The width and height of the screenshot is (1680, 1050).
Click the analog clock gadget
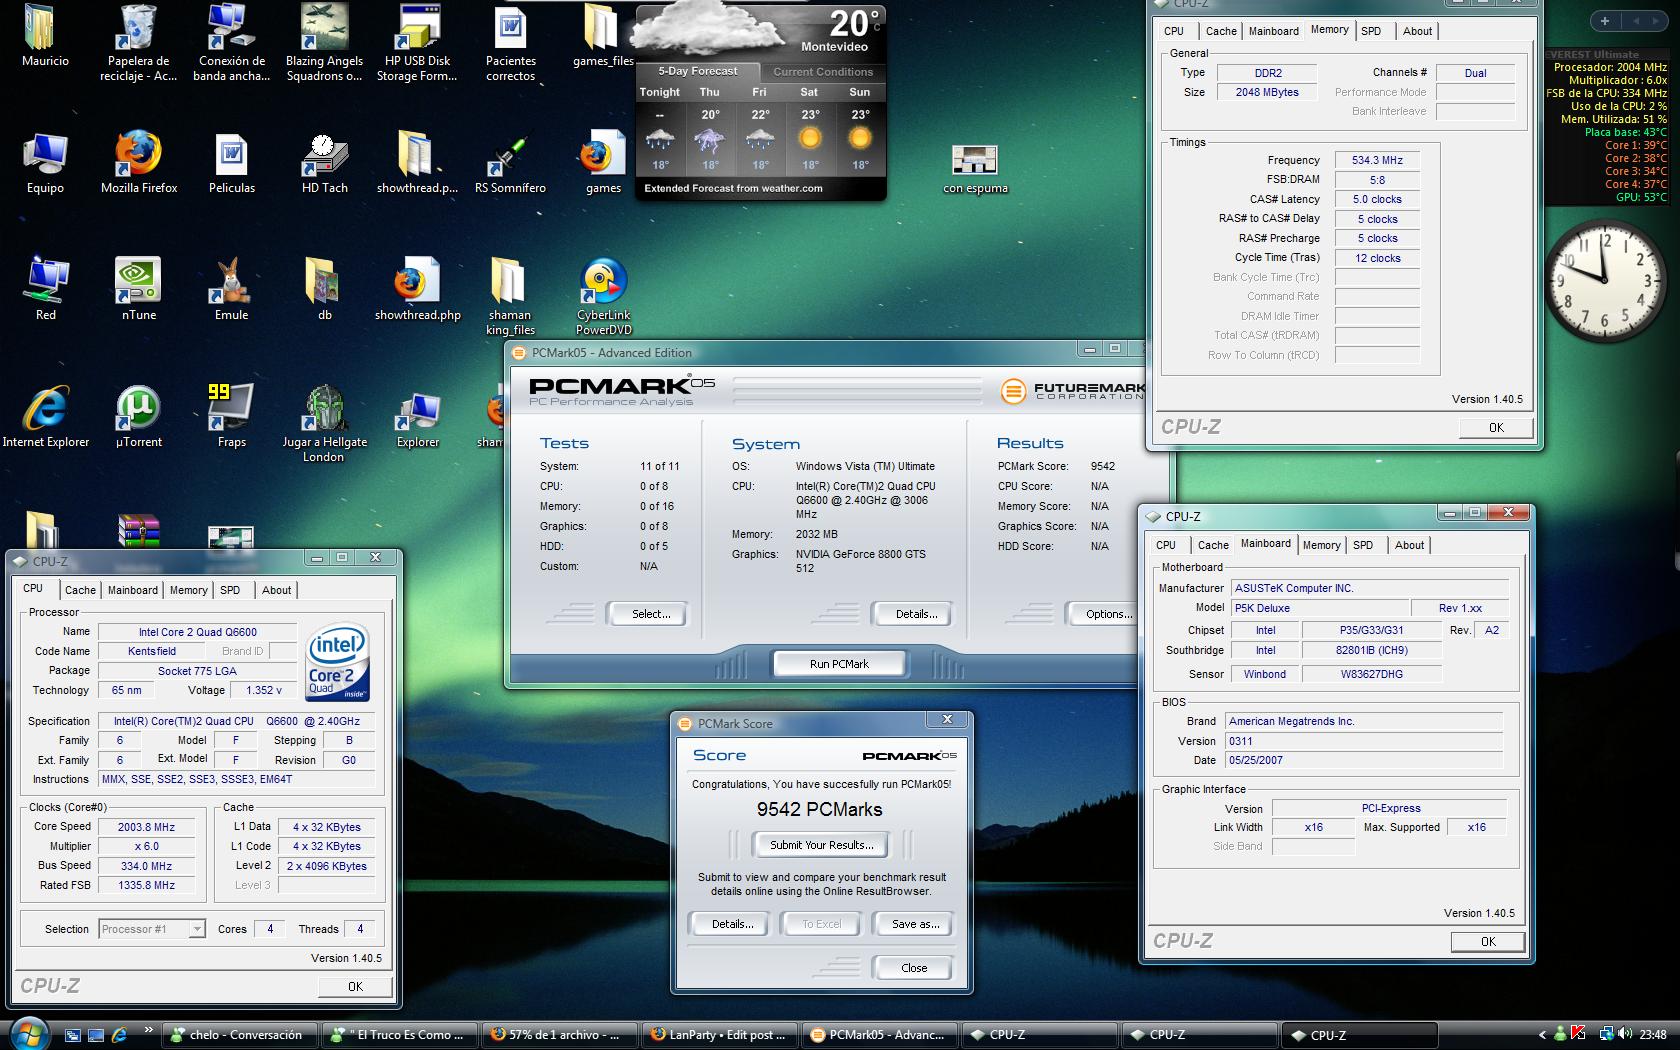[x=1607, y=279]
